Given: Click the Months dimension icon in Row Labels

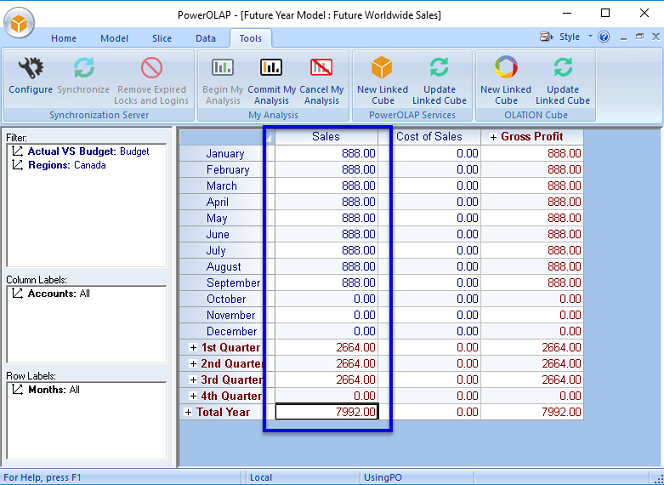Looking at the screenshot, I should pyautogui.click(x=17, y=389).
